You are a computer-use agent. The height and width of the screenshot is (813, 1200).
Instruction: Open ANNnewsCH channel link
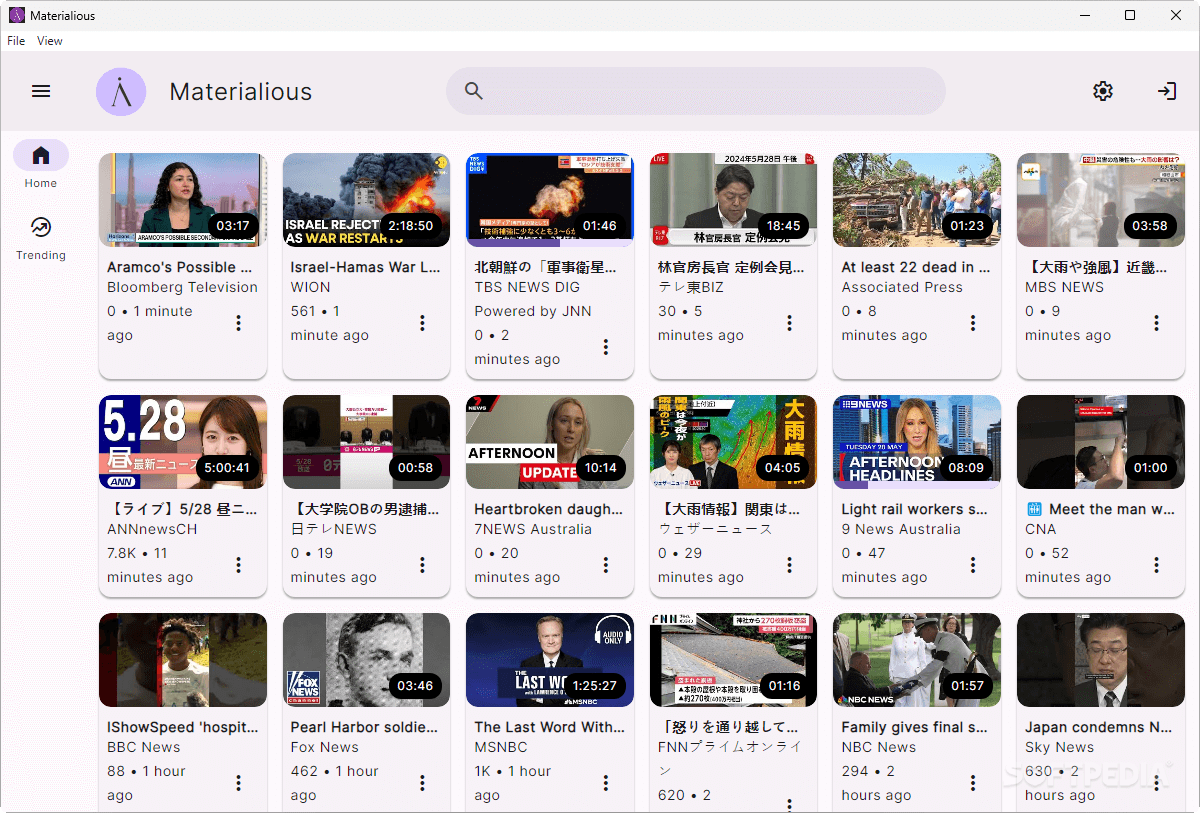152,529
